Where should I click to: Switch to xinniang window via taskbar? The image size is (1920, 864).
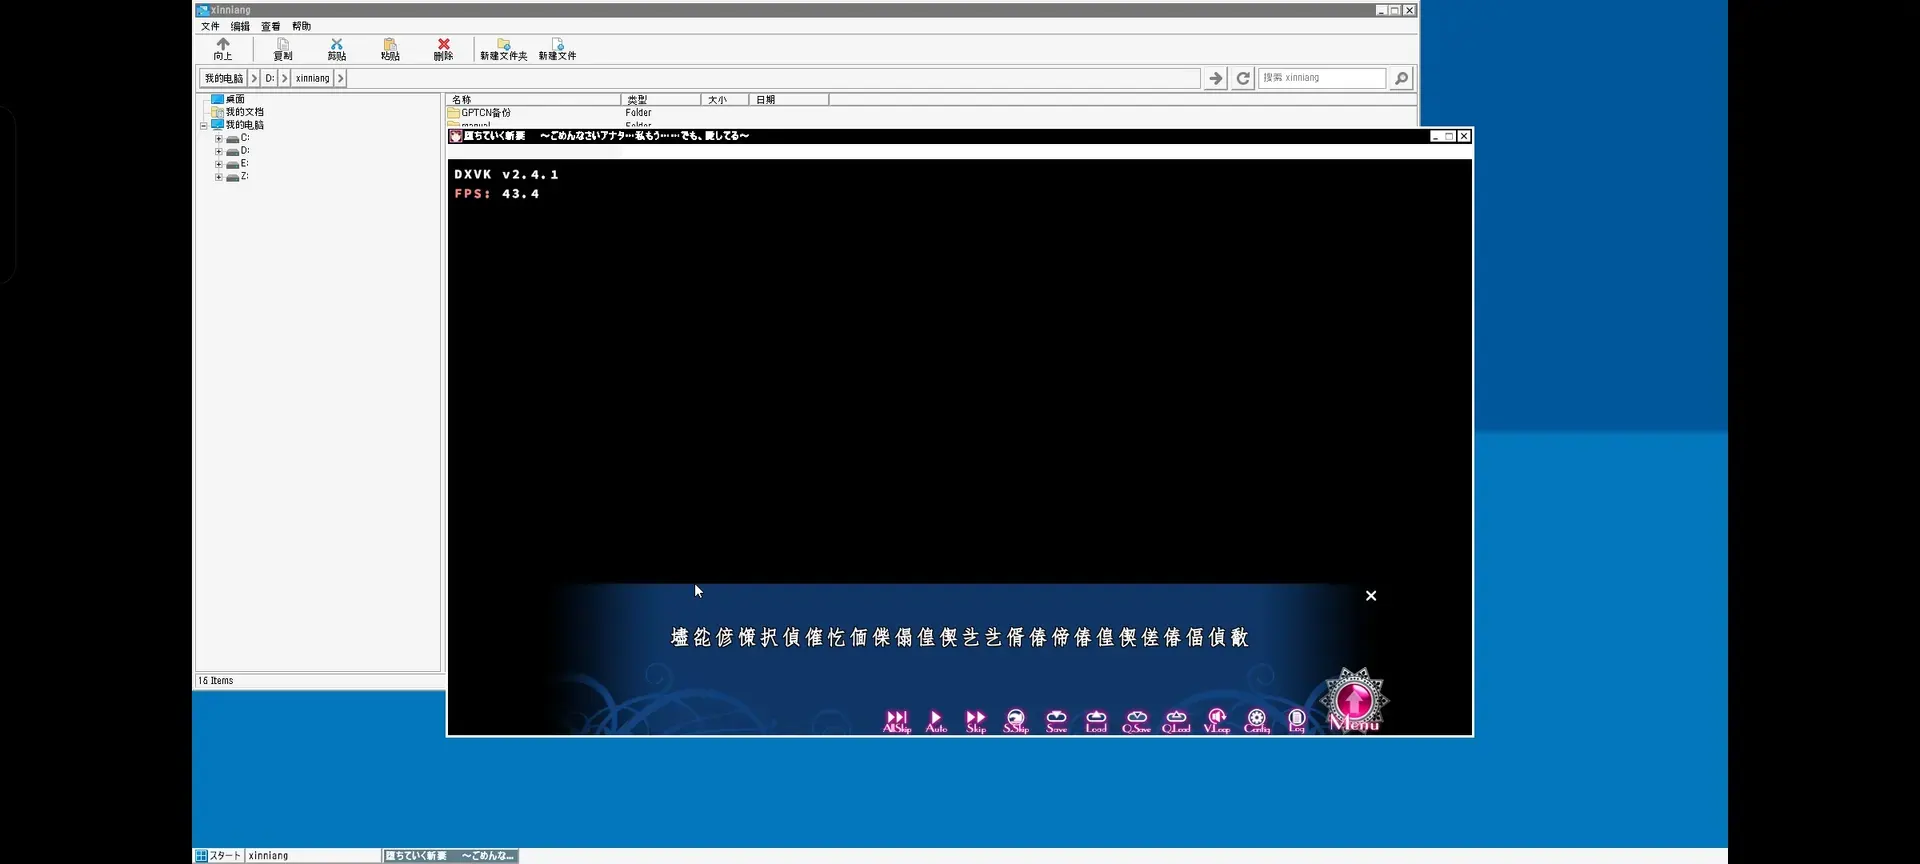tap(314, 856)
